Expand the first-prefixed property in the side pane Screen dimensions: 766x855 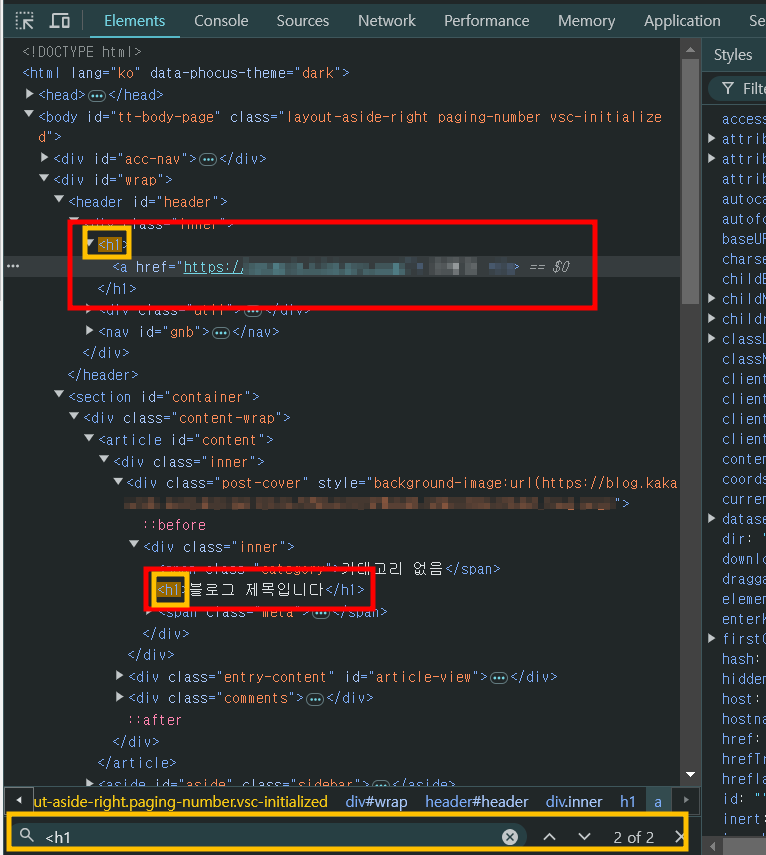pyautogui.click(x=712, y=638)
